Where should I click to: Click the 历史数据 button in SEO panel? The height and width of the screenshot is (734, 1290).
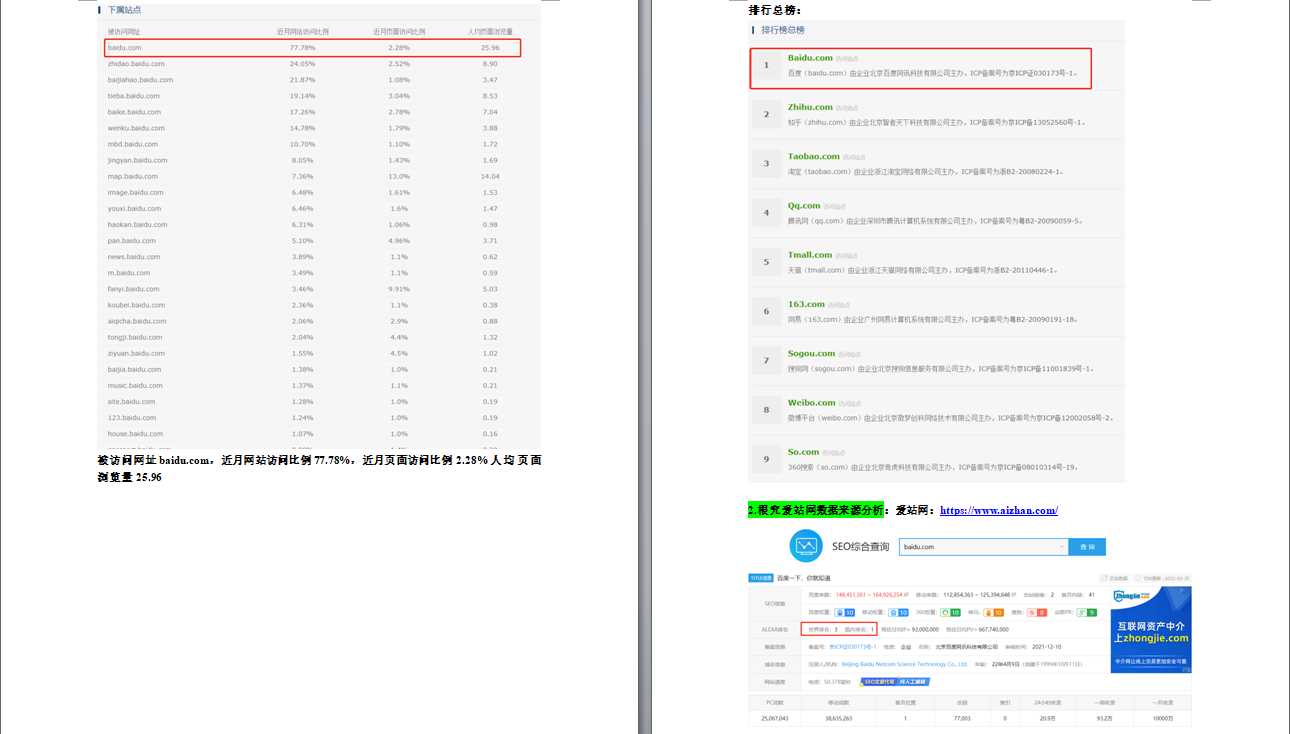tap(1116, 578)
